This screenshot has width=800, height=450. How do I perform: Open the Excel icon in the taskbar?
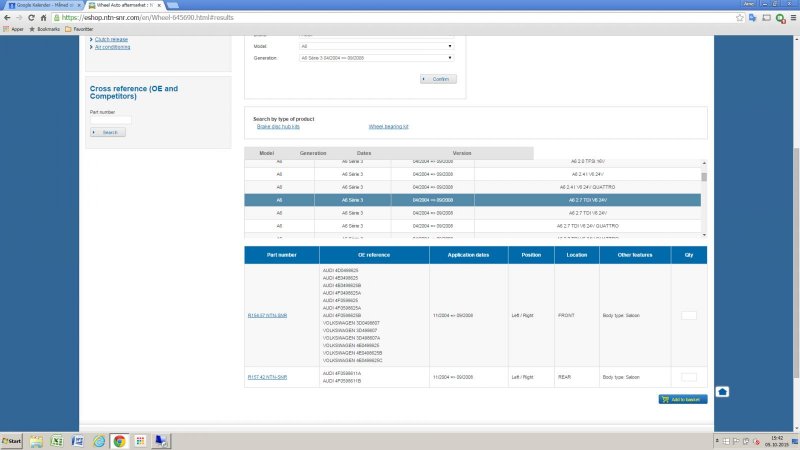[x=57, y=440]
